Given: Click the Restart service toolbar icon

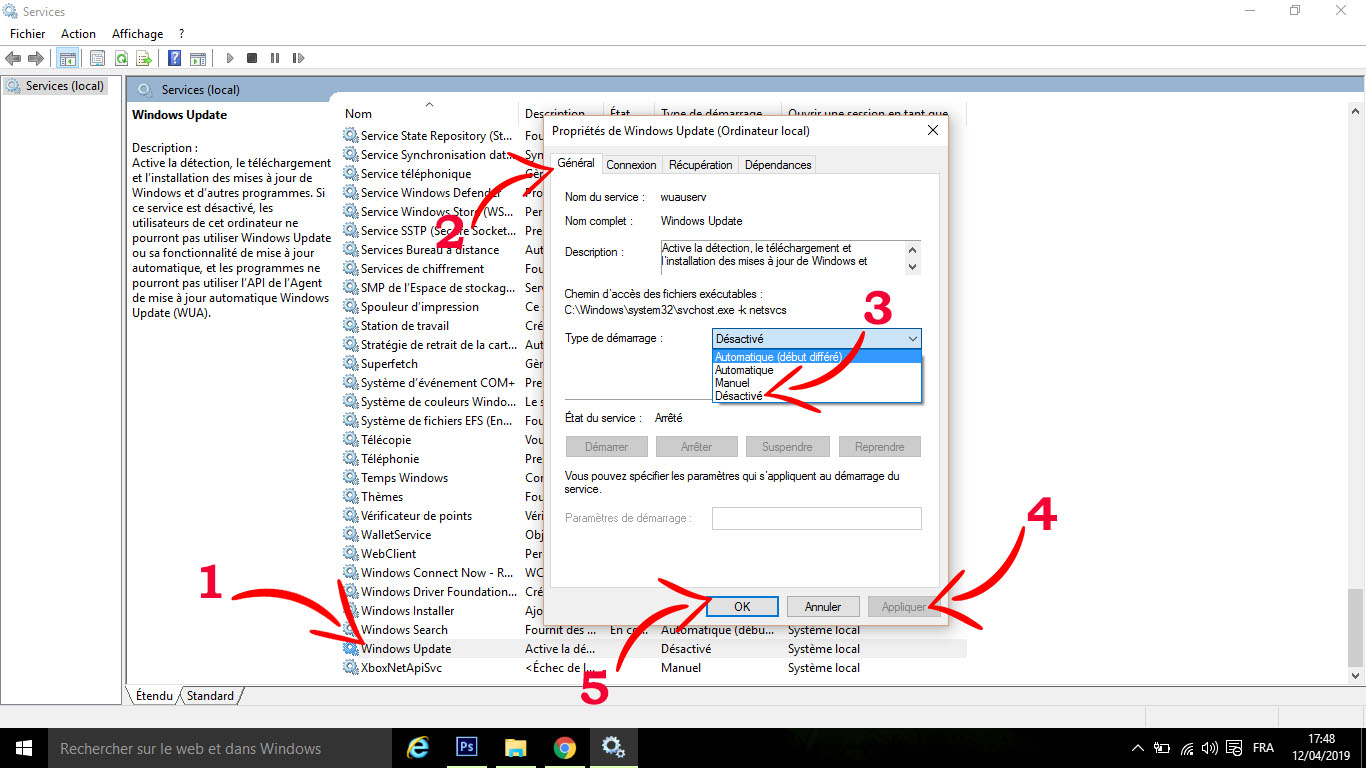Looking at the screenshot, I should point(297,58).
